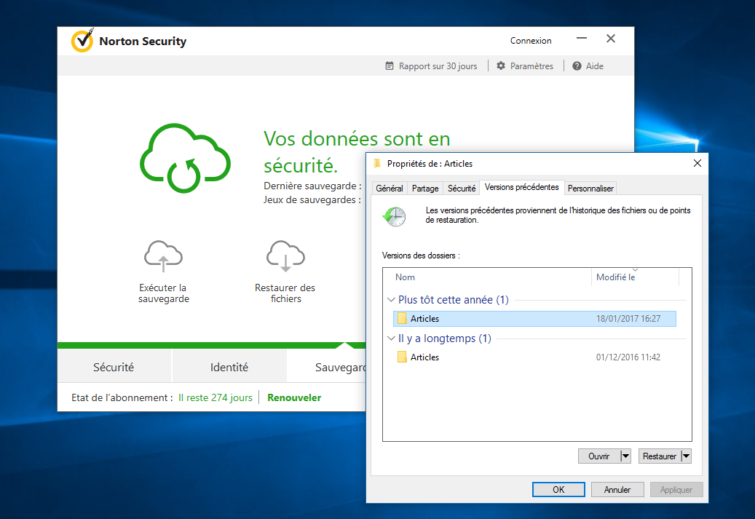Click Exécuter la sauvegarde label
The image size is (755, 519).
164,293
